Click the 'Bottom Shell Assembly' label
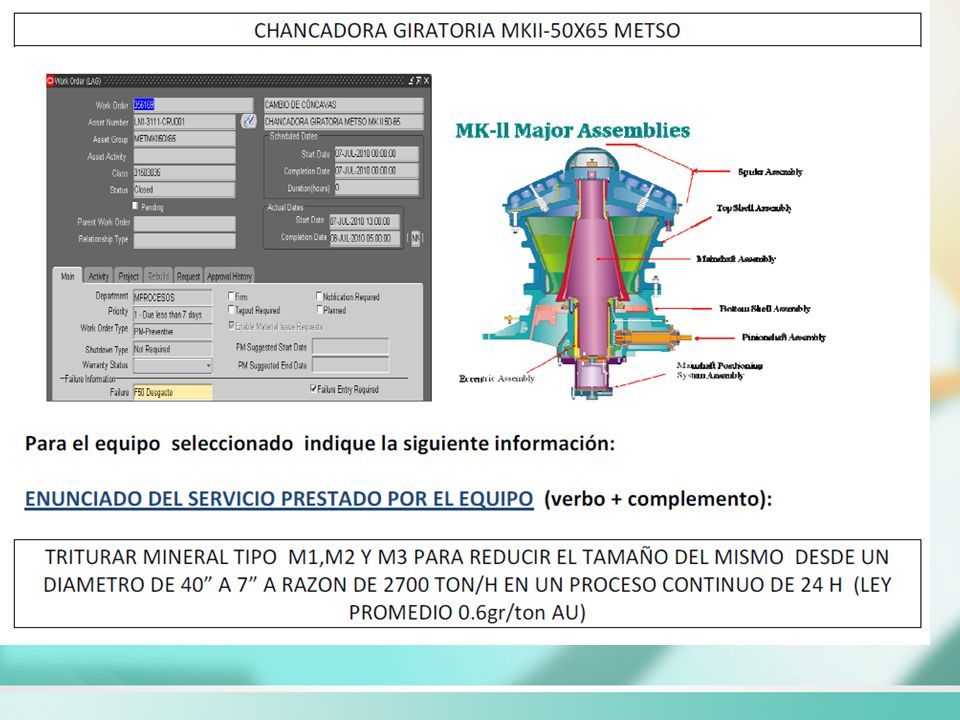 (x=765, y=309)
